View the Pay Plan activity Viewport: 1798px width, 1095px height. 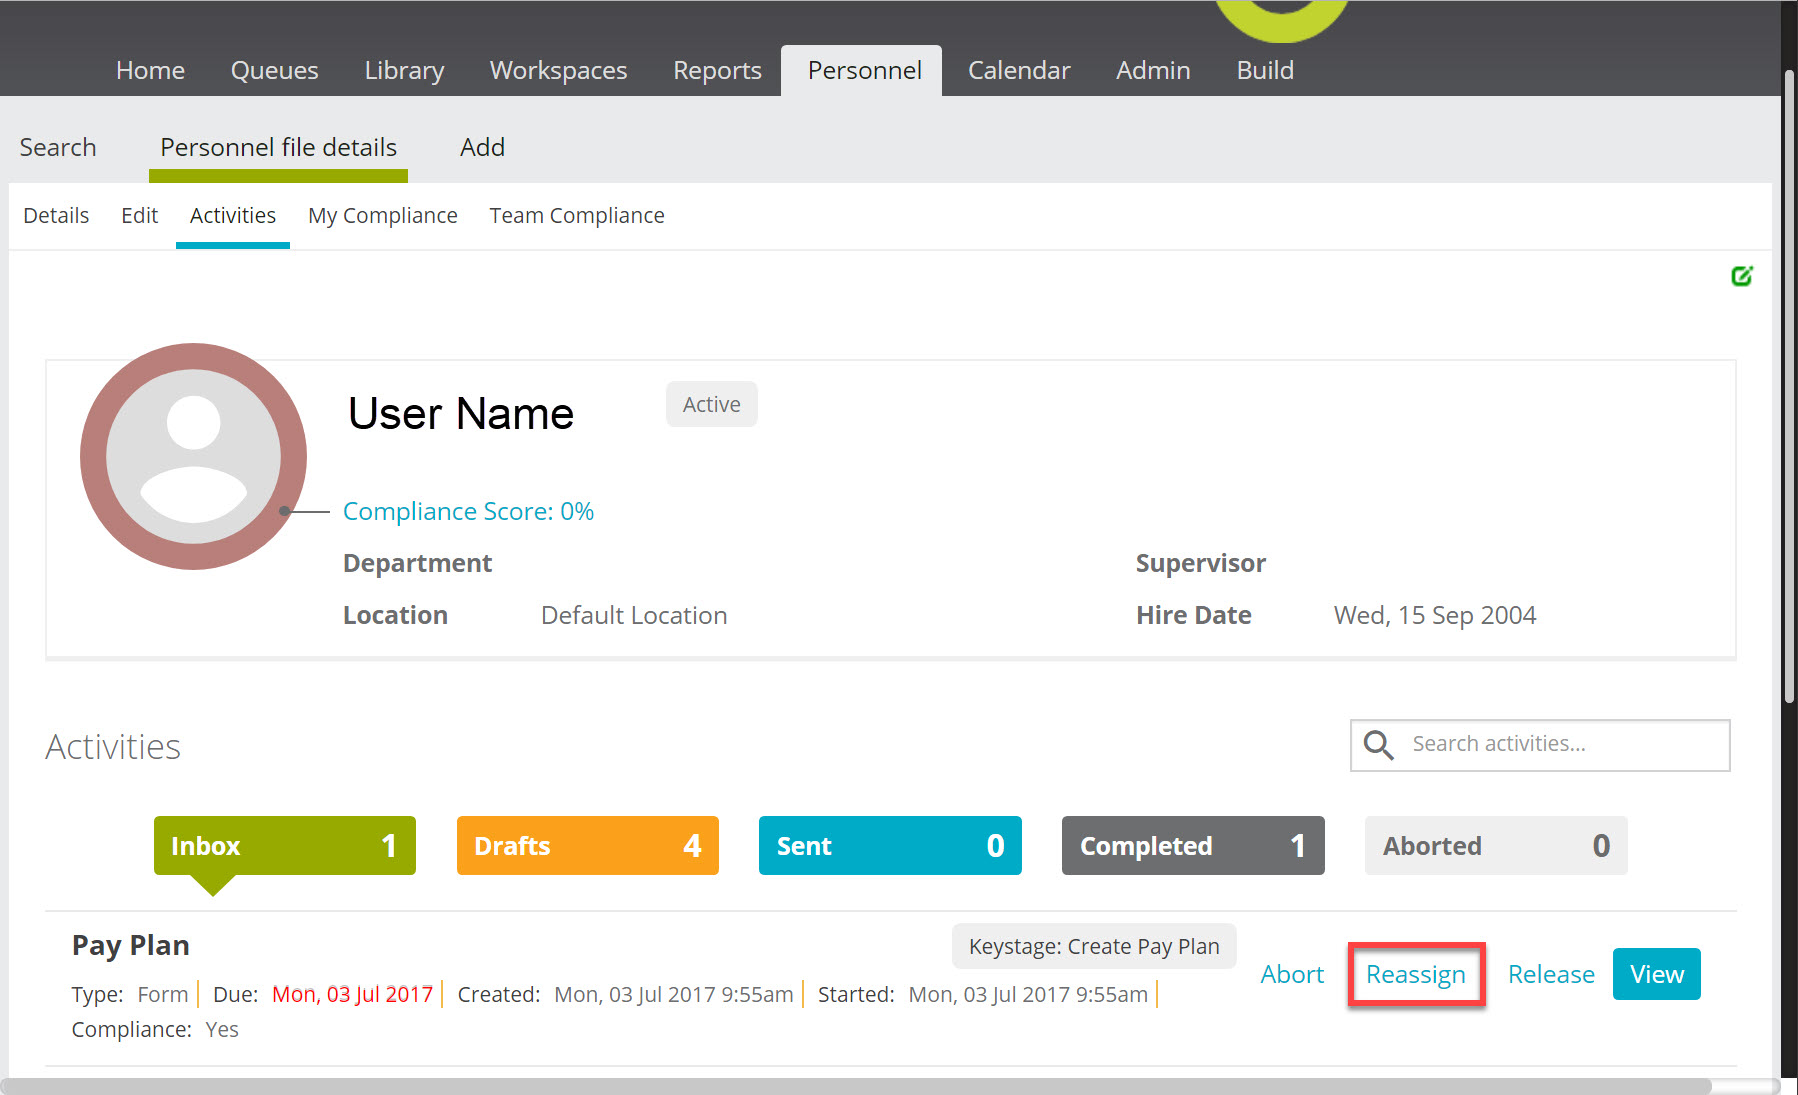pyautogui.click(x=1656, y=974)
